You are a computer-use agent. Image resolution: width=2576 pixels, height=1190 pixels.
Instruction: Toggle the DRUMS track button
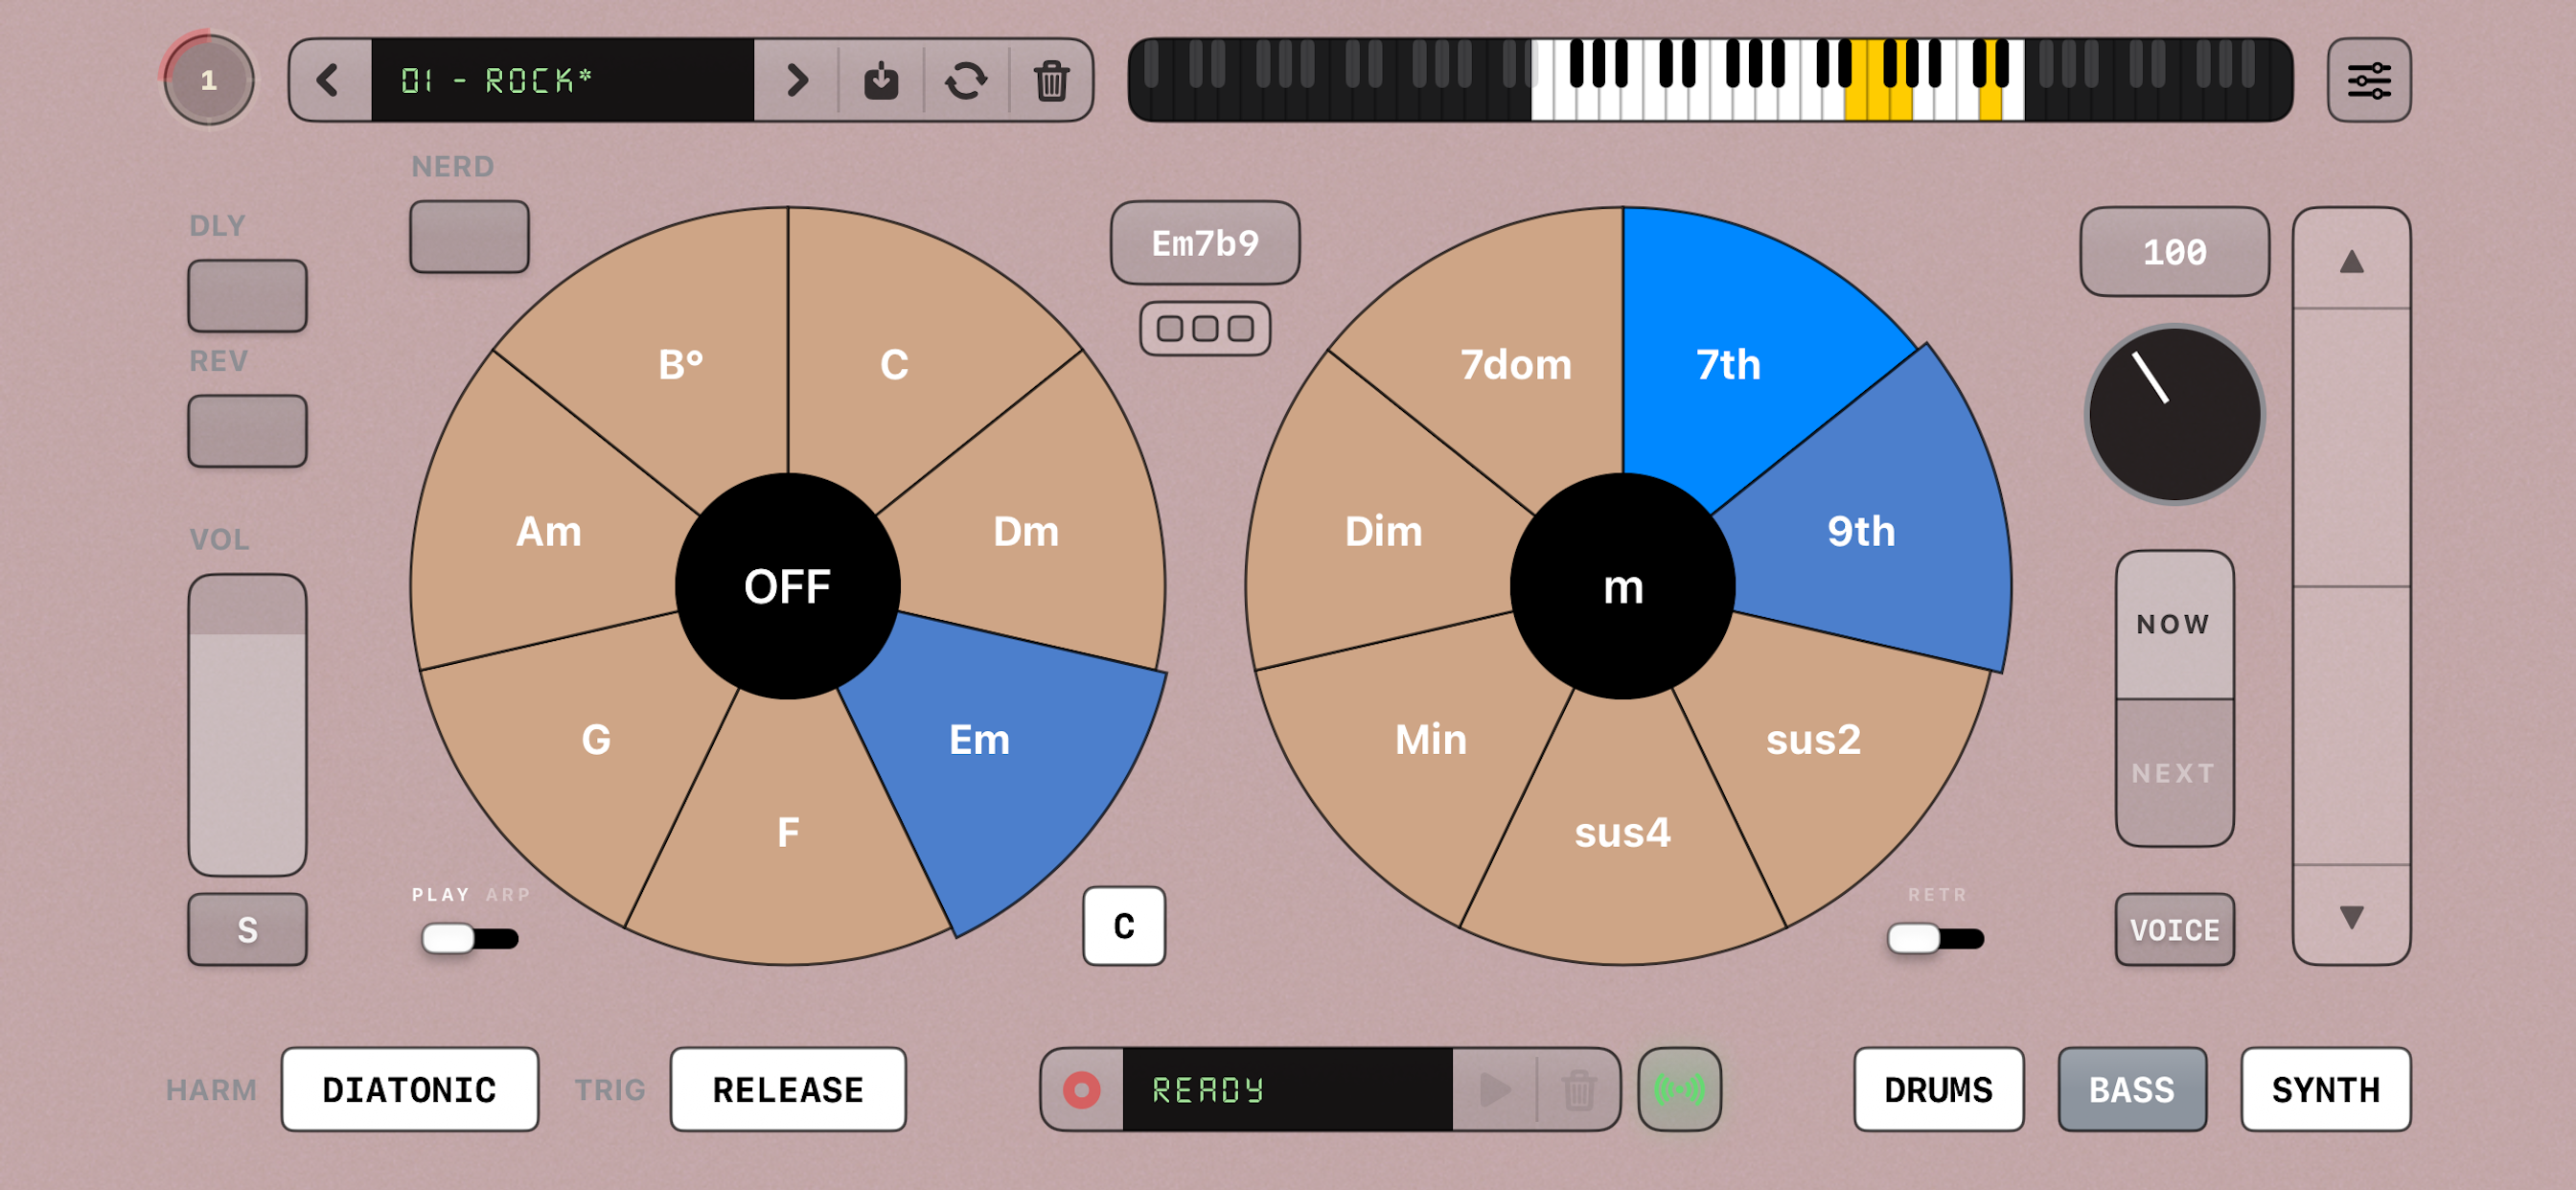click(x=1938, y=1089)
